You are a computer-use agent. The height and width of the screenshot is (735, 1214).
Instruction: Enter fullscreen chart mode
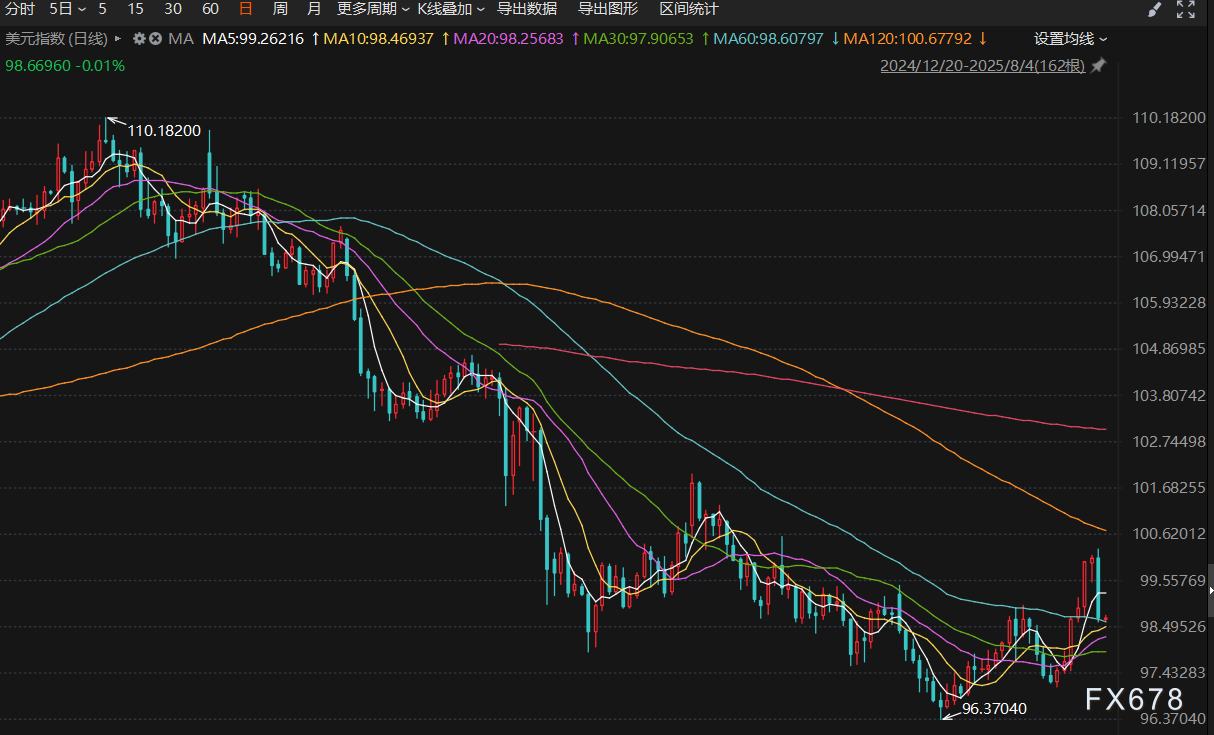[1186, 10]
